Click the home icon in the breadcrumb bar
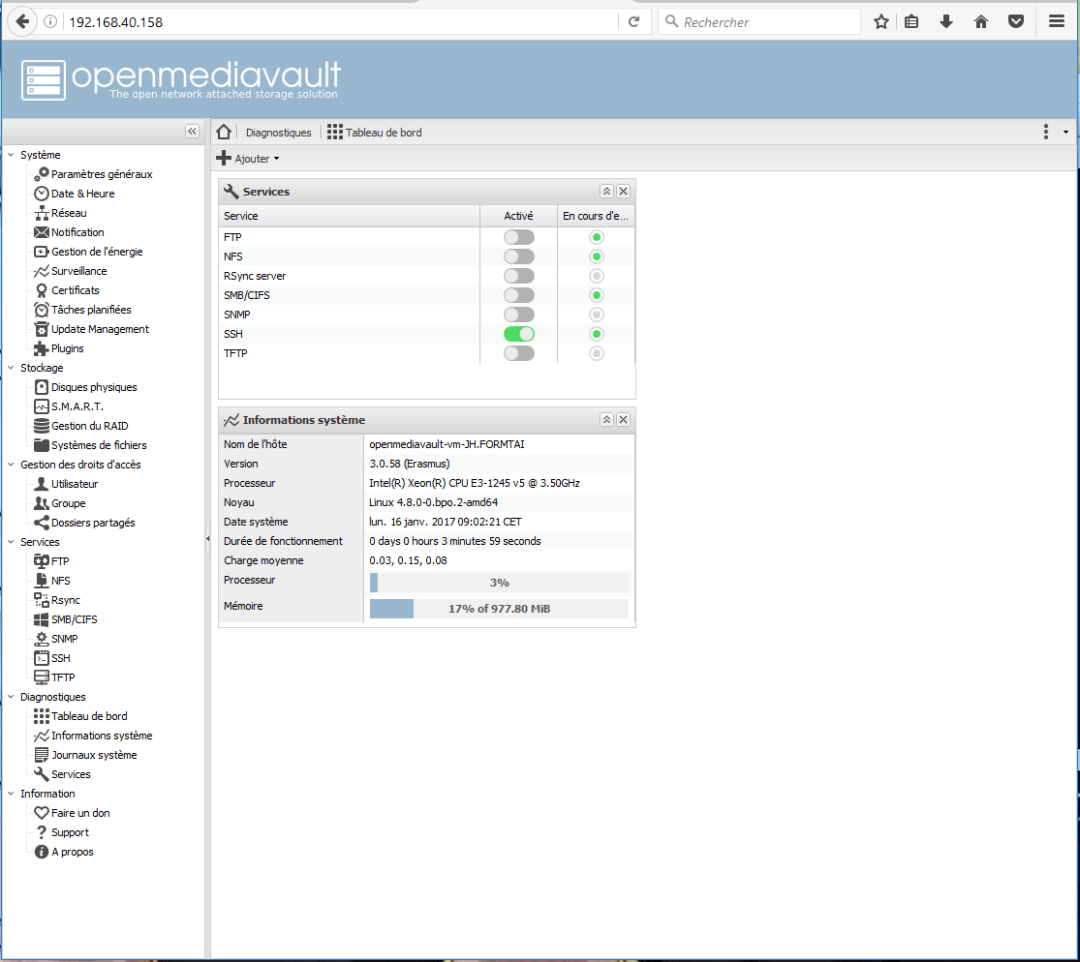1080x962 pixels. coord(222,131)
